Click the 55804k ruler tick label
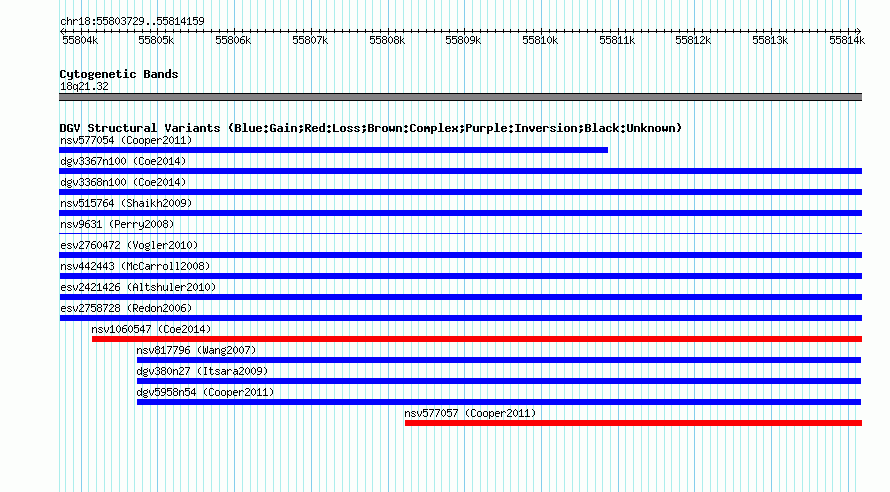Screen dimensions: 890x492 coord(80,40)
